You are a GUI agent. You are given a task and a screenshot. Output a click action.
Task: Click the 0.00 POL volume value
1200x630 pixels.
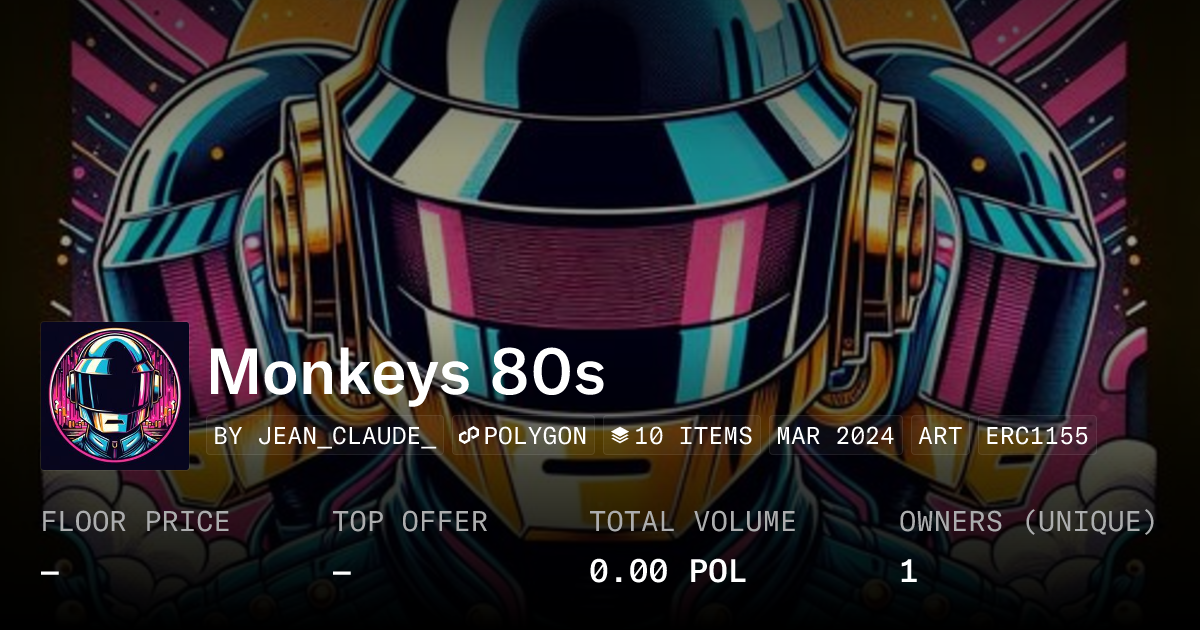coord(667,572)
